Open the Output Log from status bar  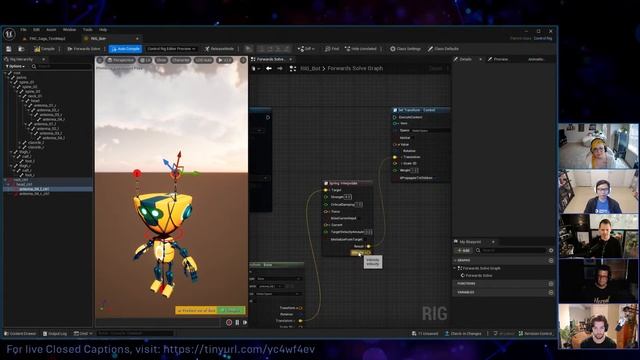(55, 333)
